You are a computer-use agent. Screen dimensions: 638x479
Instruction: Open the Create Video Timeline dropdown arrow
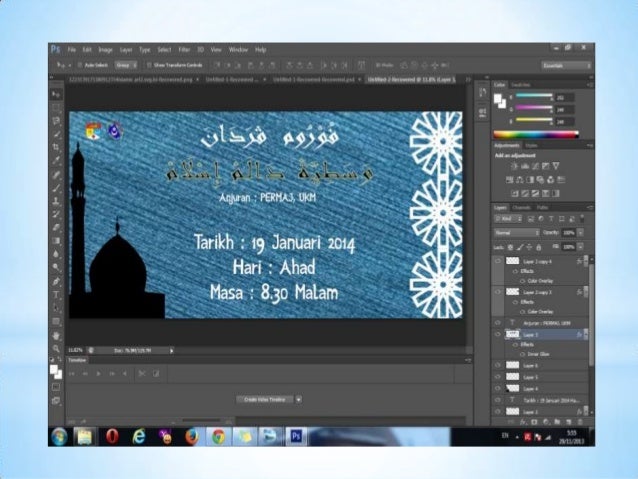(298, 400)
